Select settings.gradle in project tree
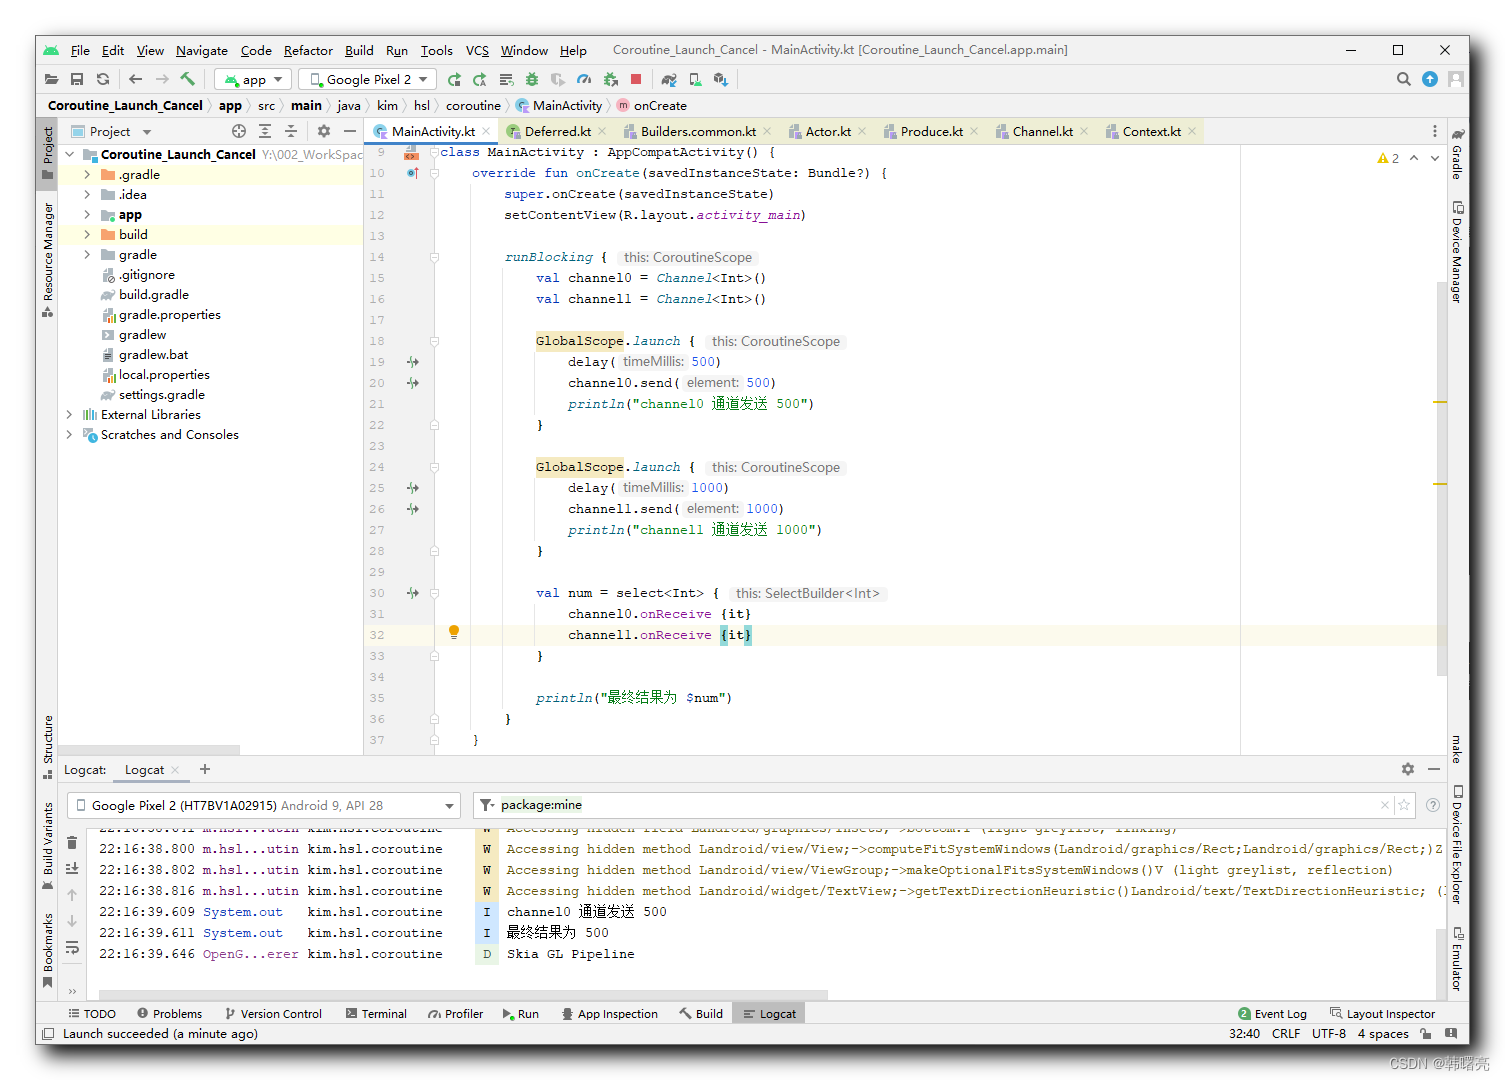Image resolution: width=1505 pixels, height=1080 pixels. point(161,395)
